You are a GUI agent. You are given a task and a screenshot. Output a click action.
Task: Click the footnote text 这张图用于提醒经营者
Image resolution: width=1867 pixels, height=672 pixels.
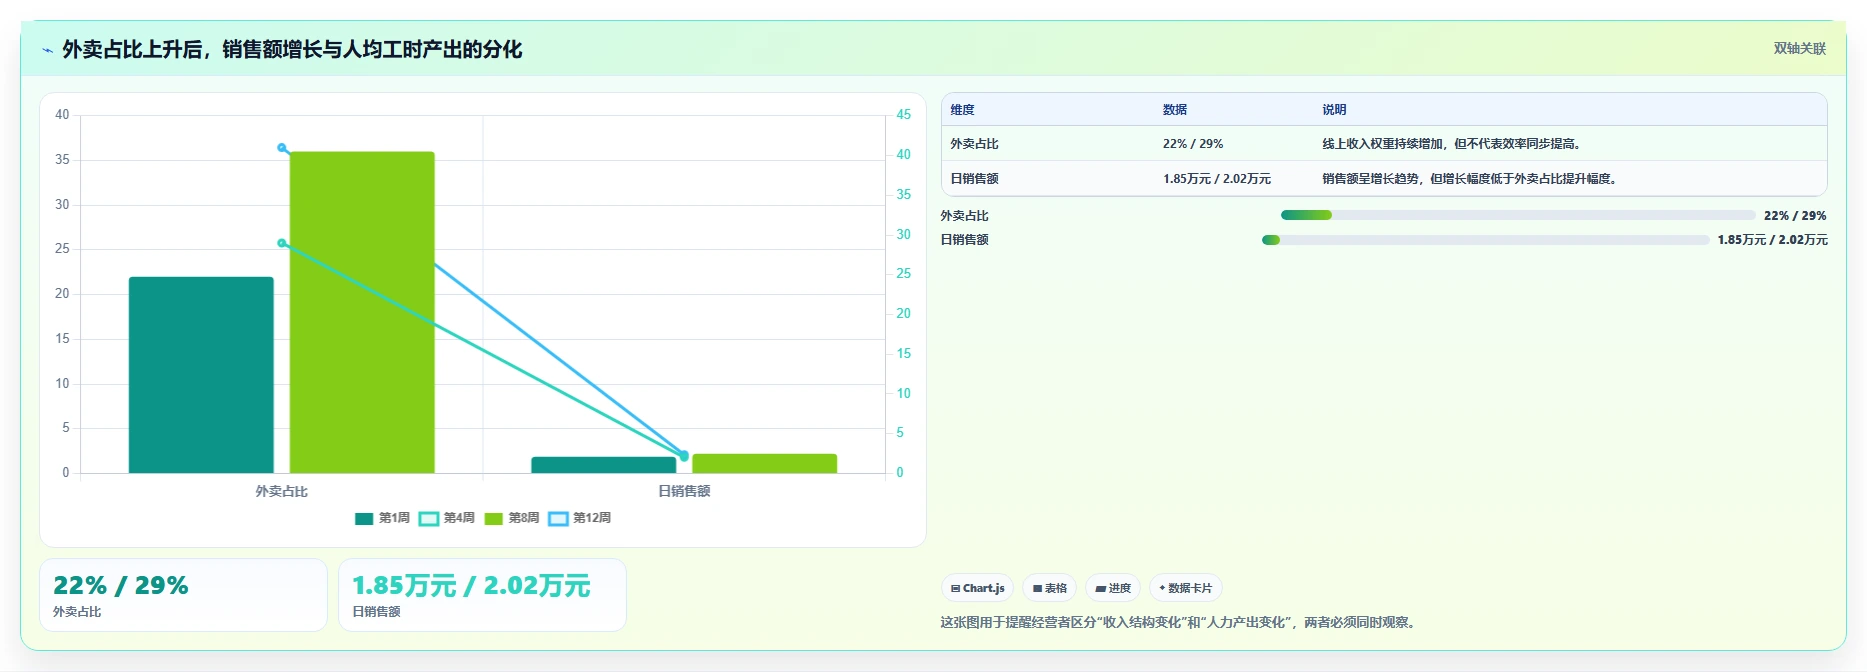pyautogui.click(x=1178, y=622)
